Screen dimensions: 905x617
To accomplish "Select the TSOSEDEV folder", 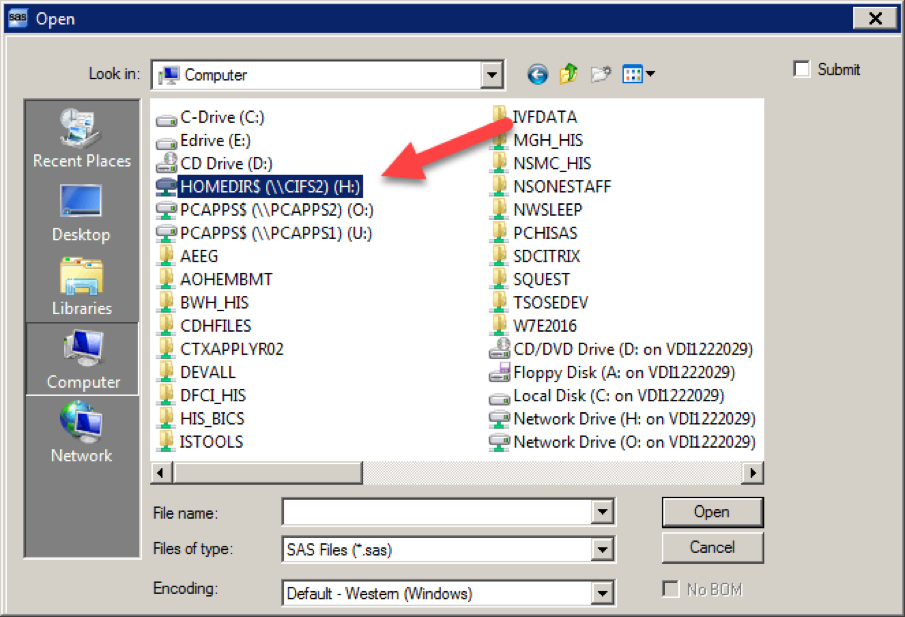I will (x=540, y=302).
